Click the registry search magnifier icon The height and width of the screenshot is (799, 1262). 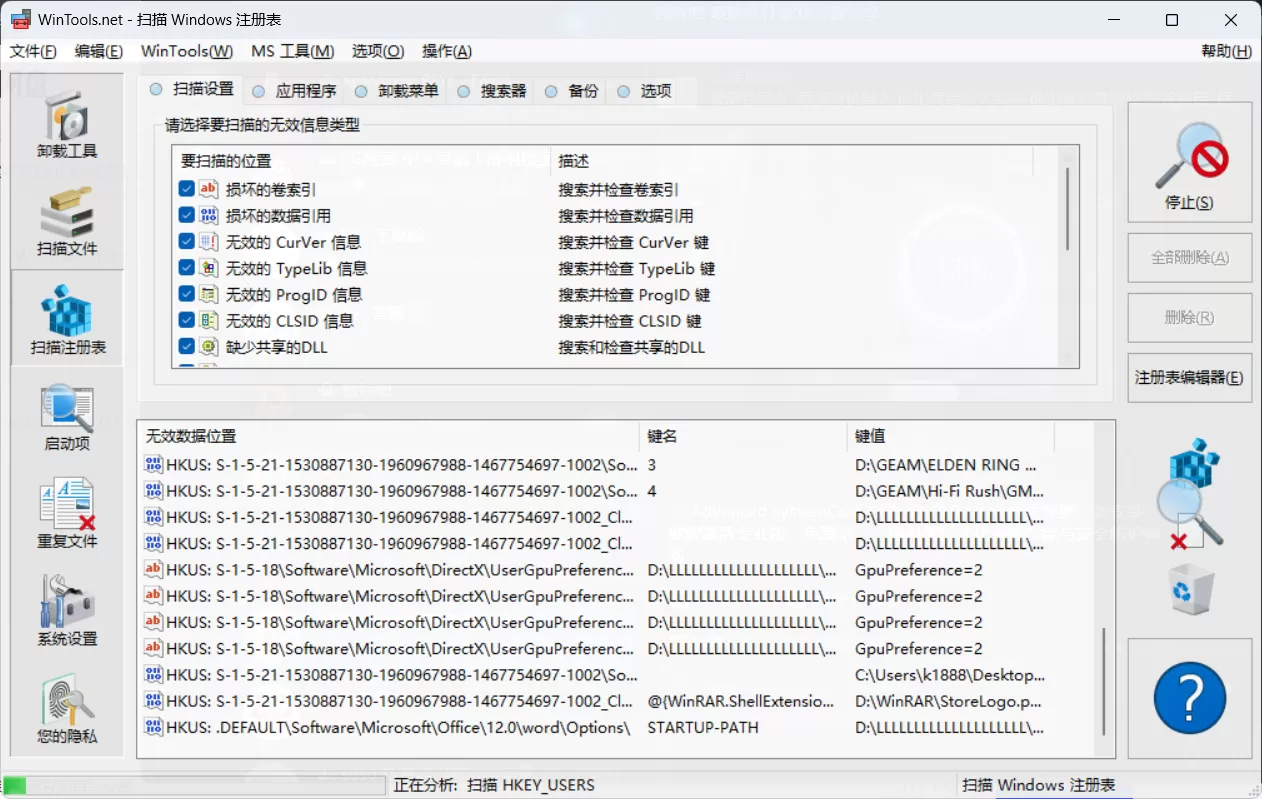(1189, 493)
